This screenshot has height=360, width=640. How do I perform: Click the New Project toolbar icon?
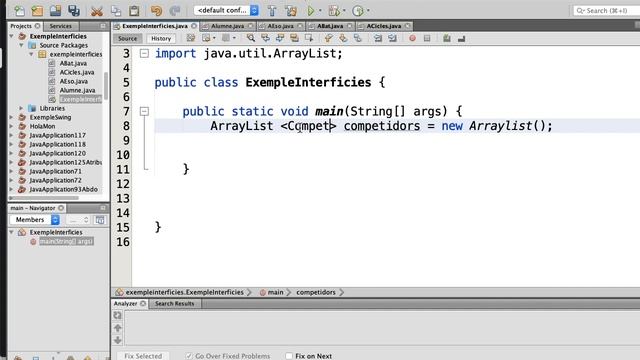tap(37, 11)
